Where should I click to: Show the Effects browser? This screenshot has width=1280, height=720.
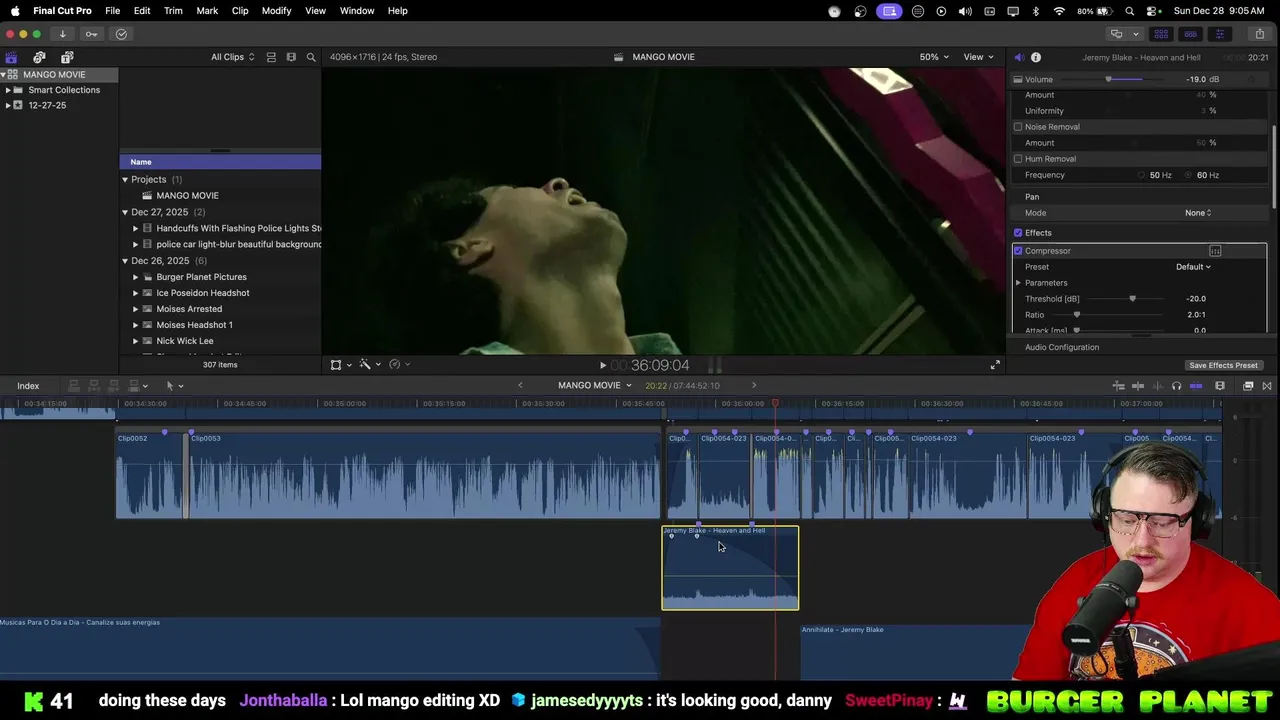click(1248, 386)
